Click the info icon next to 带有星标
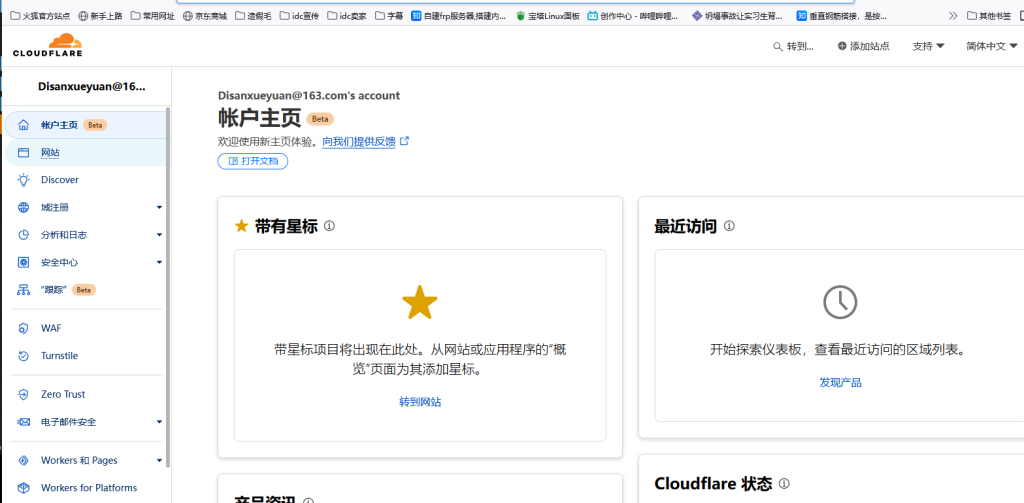 (x=329, y=226)
